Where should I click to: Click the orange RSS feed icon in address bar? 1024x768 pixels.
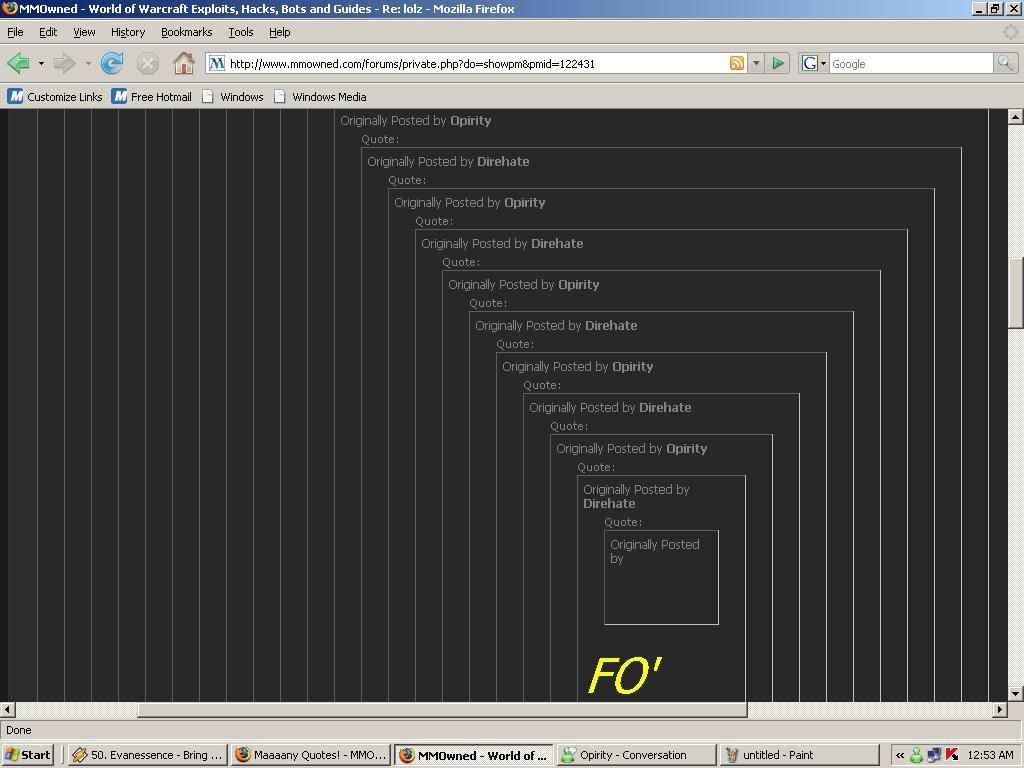tap(737, 63)
